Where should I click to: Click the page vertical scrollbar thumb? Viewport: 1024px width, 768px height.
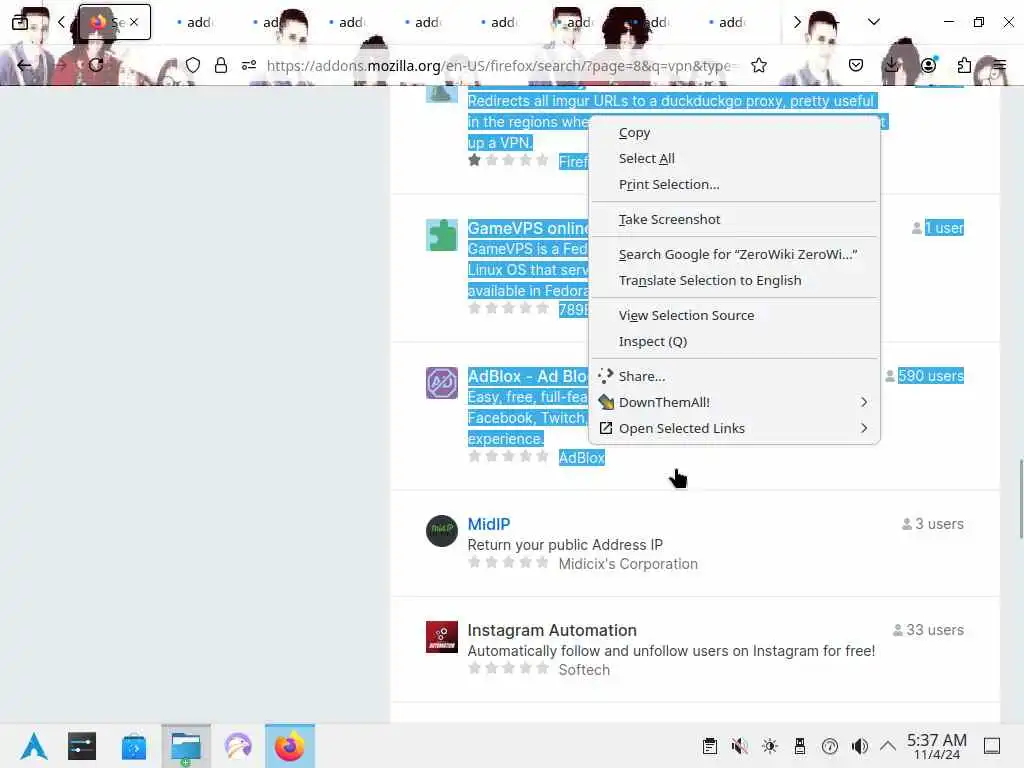click(x=1020, y=499)
